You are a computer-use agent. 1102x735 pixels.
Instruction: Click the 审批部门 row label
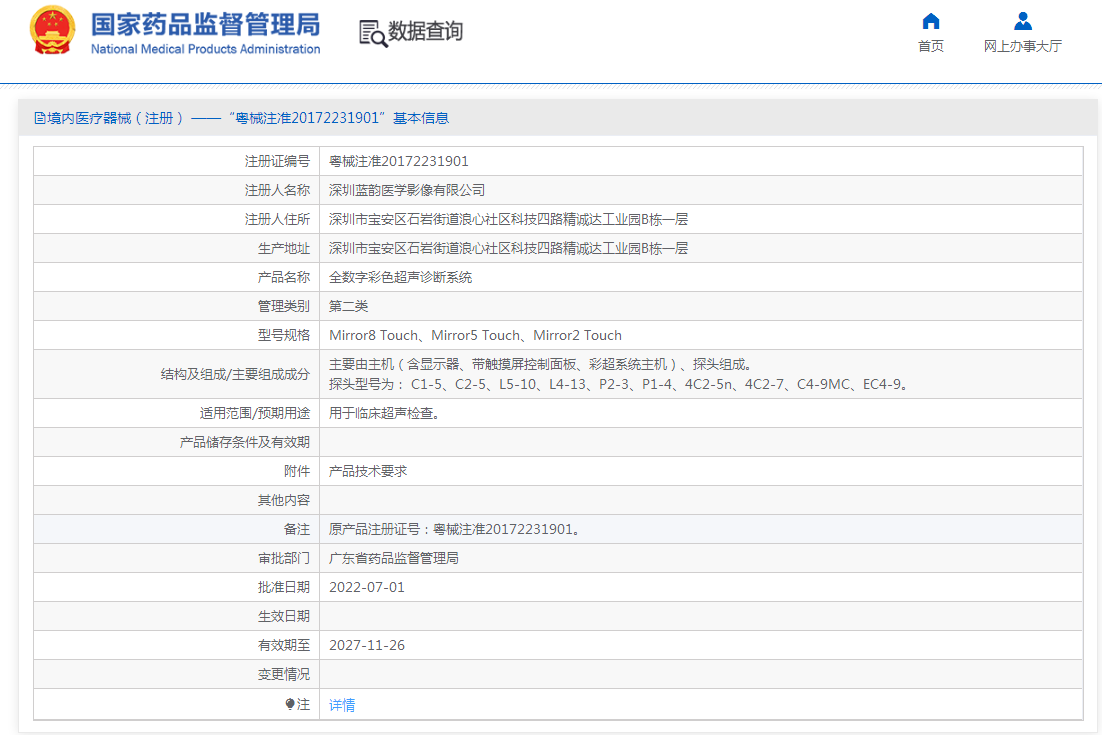point(284,558)
